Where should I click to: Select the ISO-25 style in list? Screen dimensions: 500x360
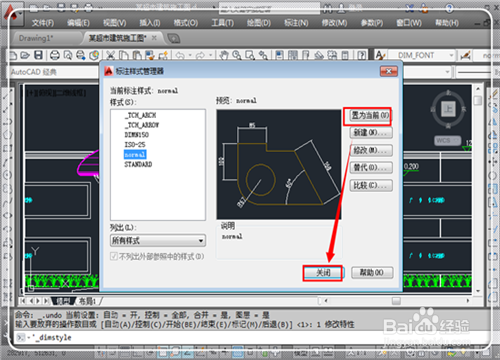[135, 145]
